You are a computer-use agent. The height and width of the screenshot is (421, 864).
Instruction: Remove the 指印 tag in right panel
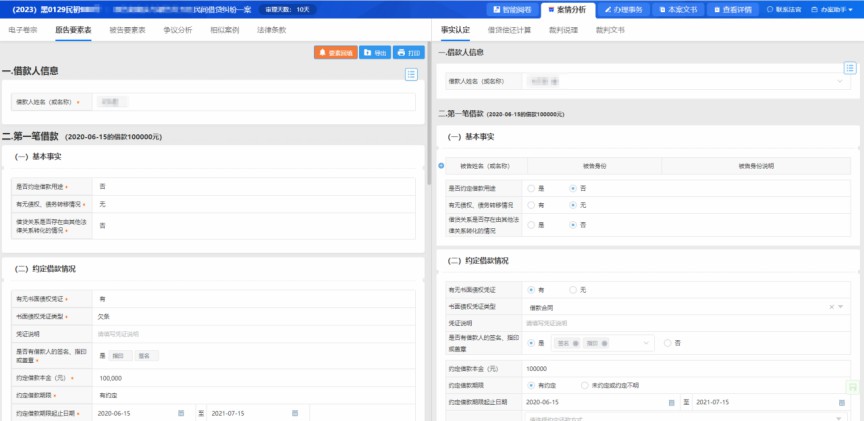[x=604, y=343]
